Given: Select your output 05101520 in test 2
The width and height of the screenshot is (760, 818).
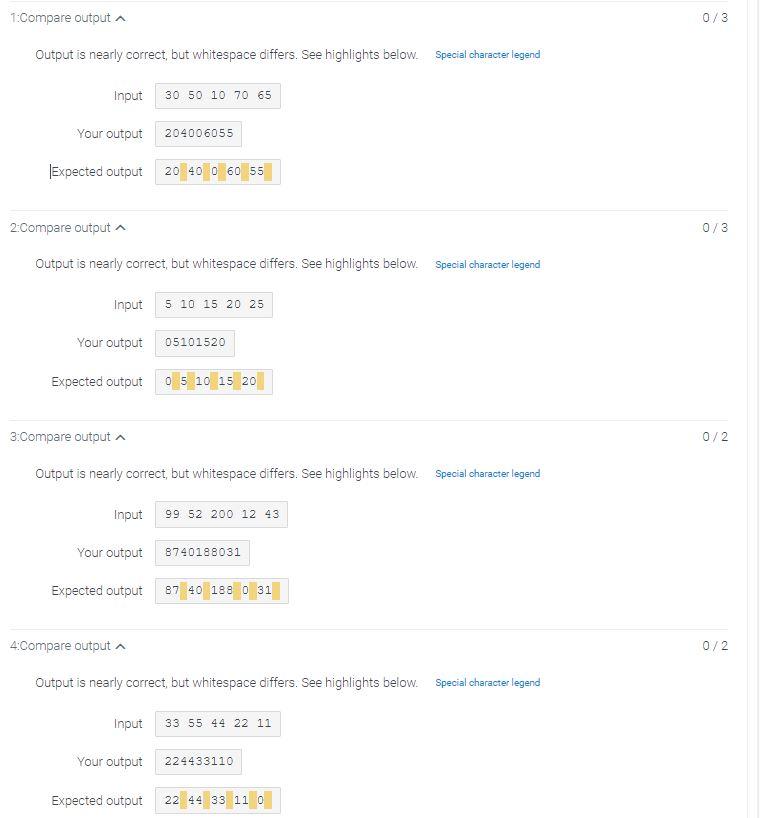Looking at the screenshot, I should [194, 343].
